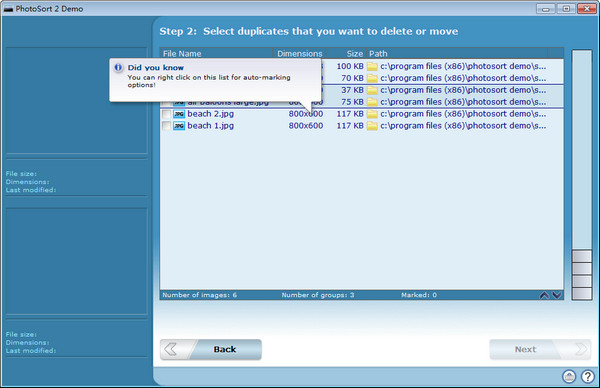Jump to next group with down arrow

pos(557,295)
